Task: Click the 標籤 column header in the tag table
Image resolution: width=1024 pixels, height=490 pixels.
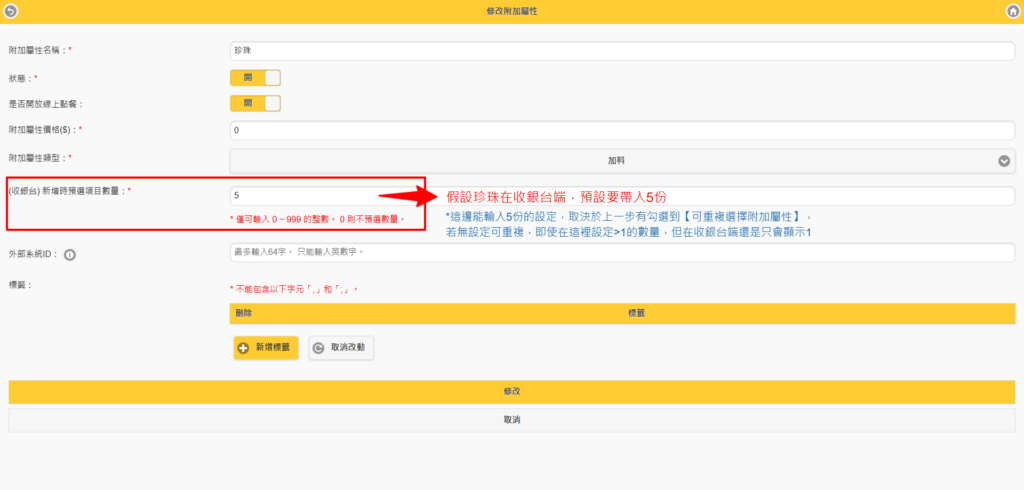Action: 637,314
